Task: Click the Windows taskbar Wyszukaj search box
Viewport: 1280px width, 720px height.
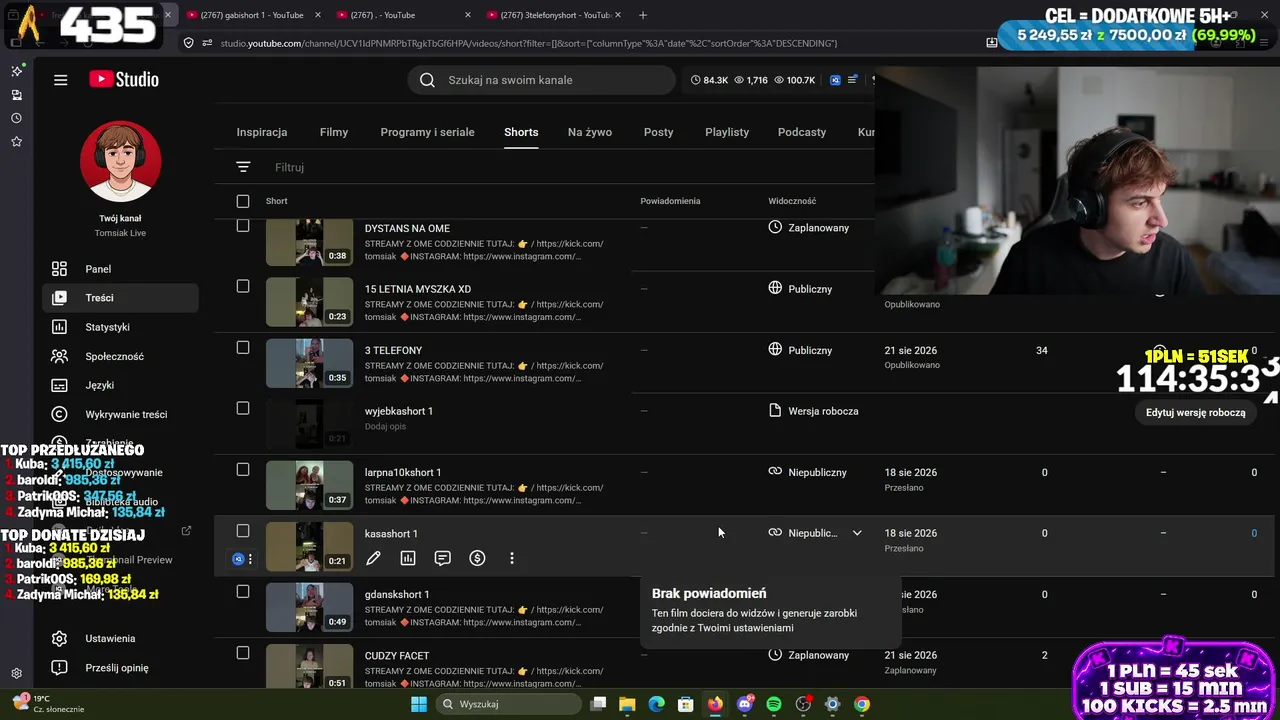Action: 509,704
